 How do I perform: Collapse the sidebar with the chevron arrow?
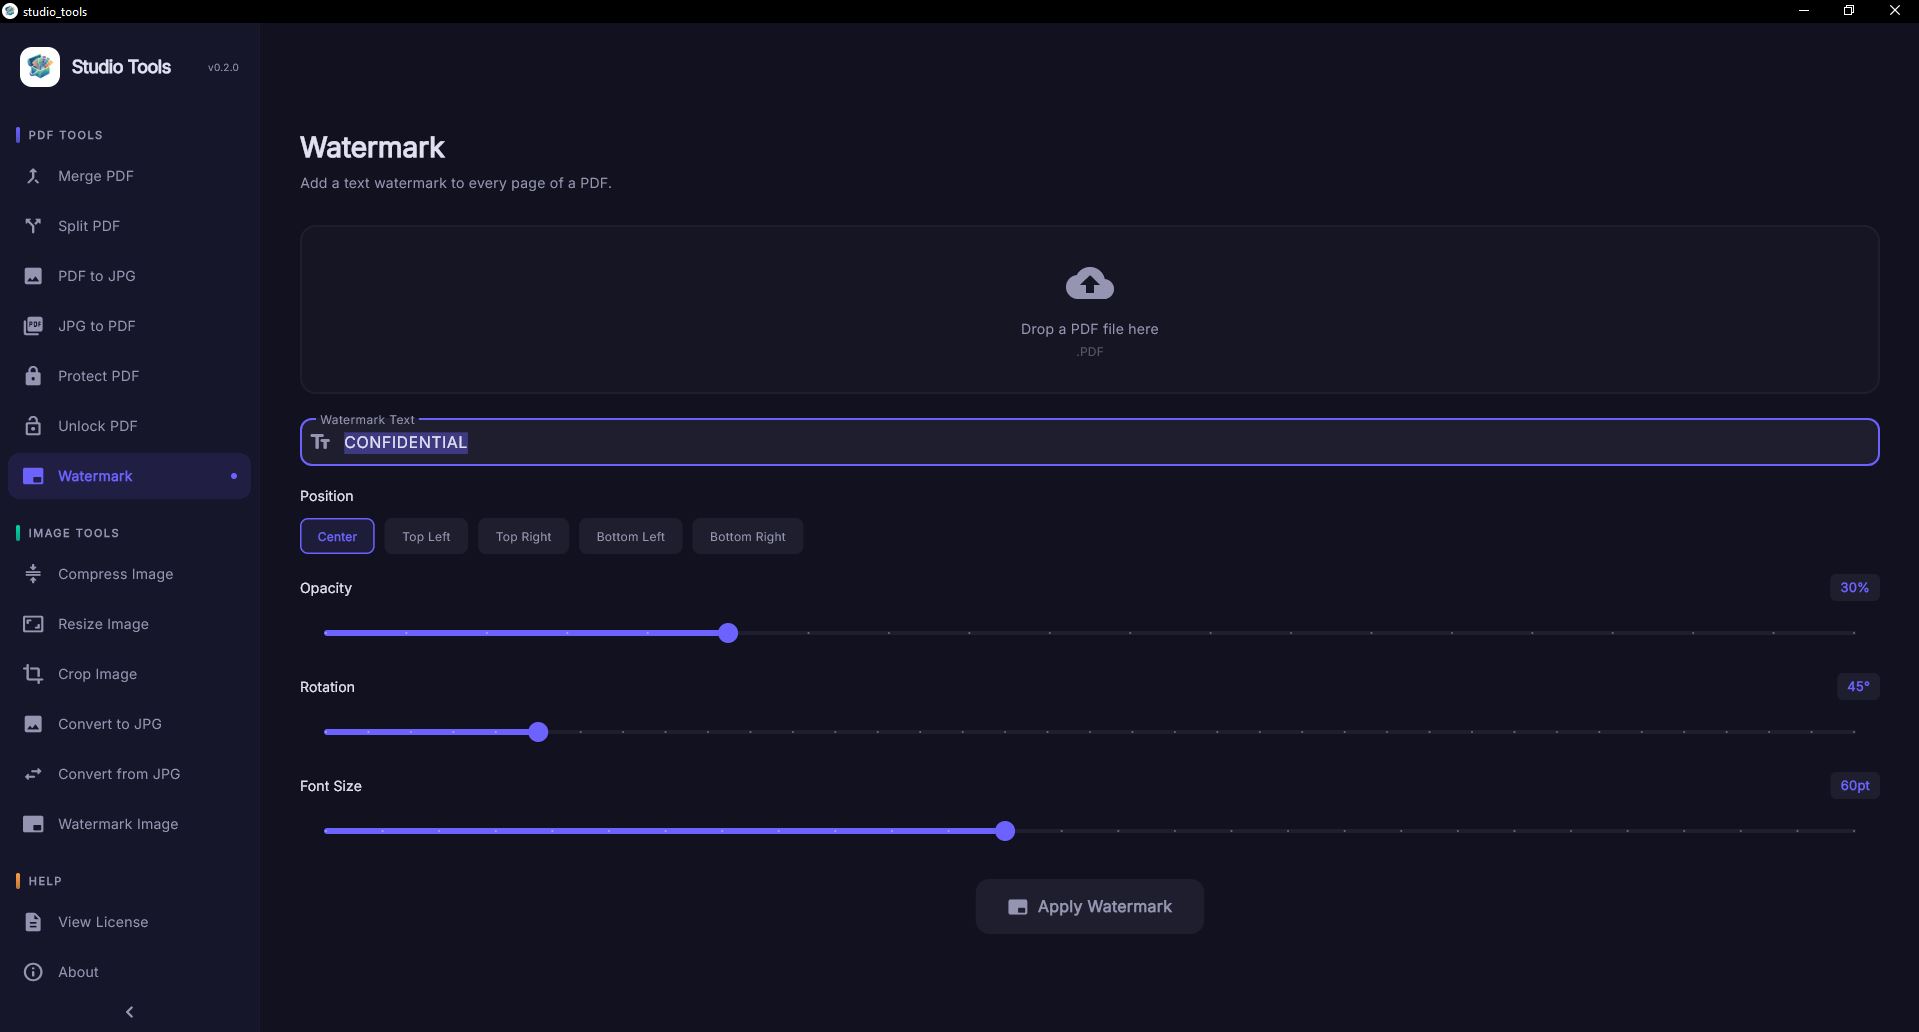129,1012
